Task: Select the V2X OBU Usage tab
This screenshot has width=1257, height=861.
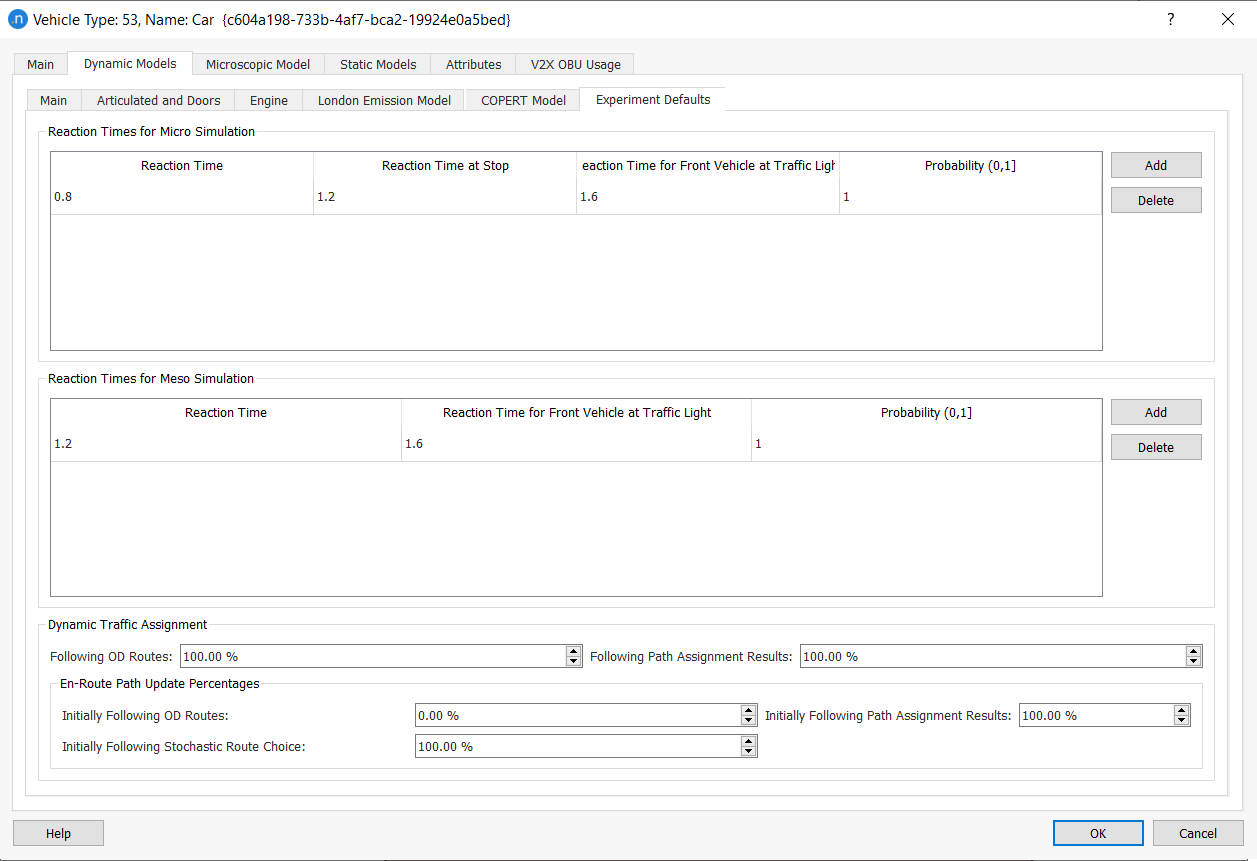Action: [574, 64]
